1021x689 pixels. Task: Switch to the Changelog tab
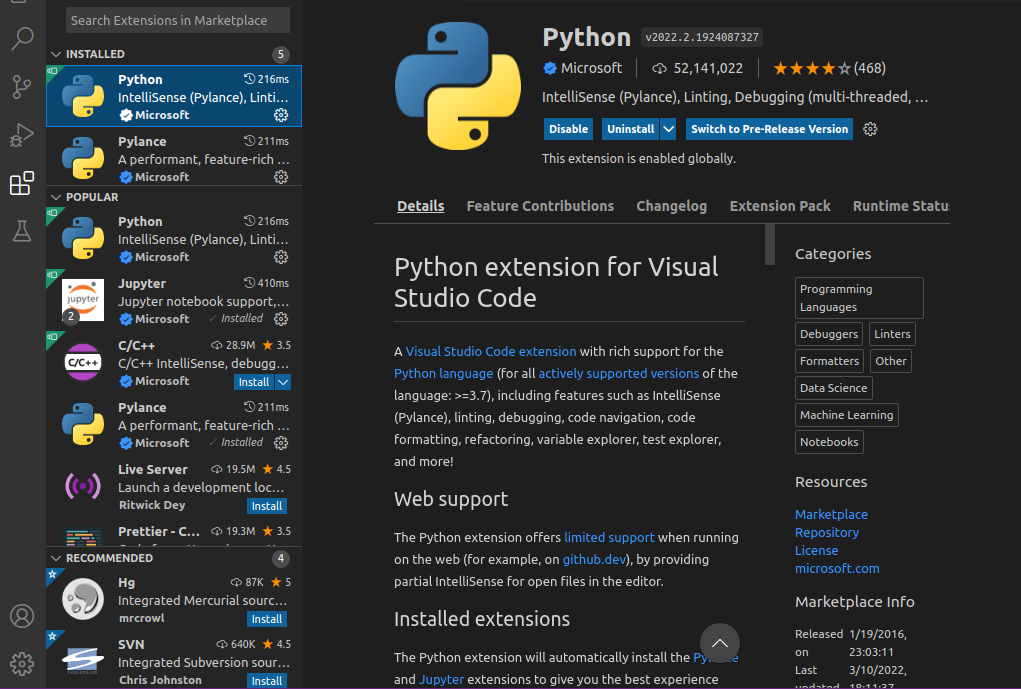[x=671, y=206]
